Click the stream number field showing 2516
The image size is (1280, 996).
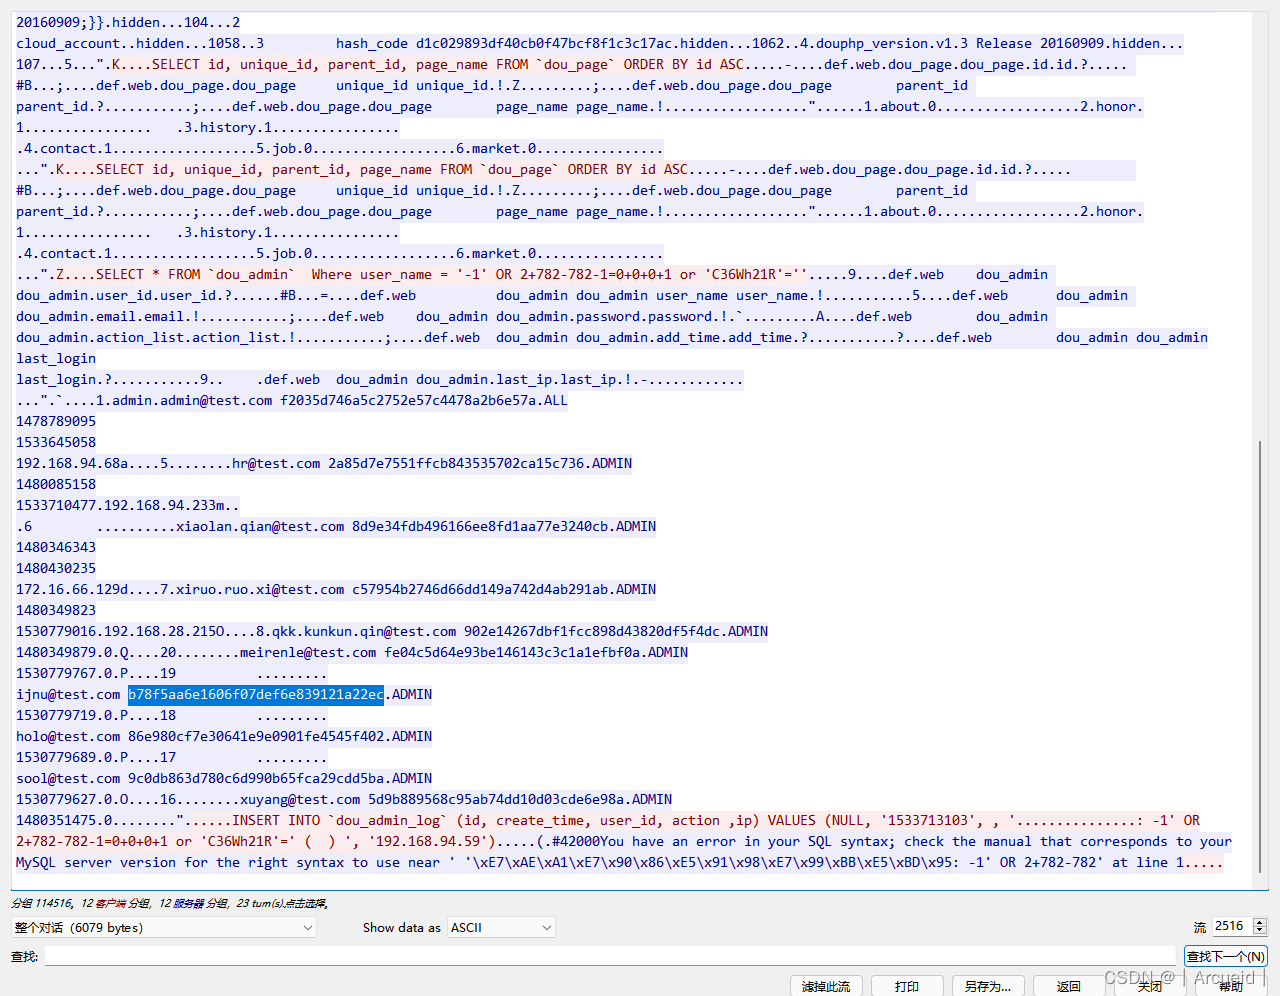(x=1232, y=927)
